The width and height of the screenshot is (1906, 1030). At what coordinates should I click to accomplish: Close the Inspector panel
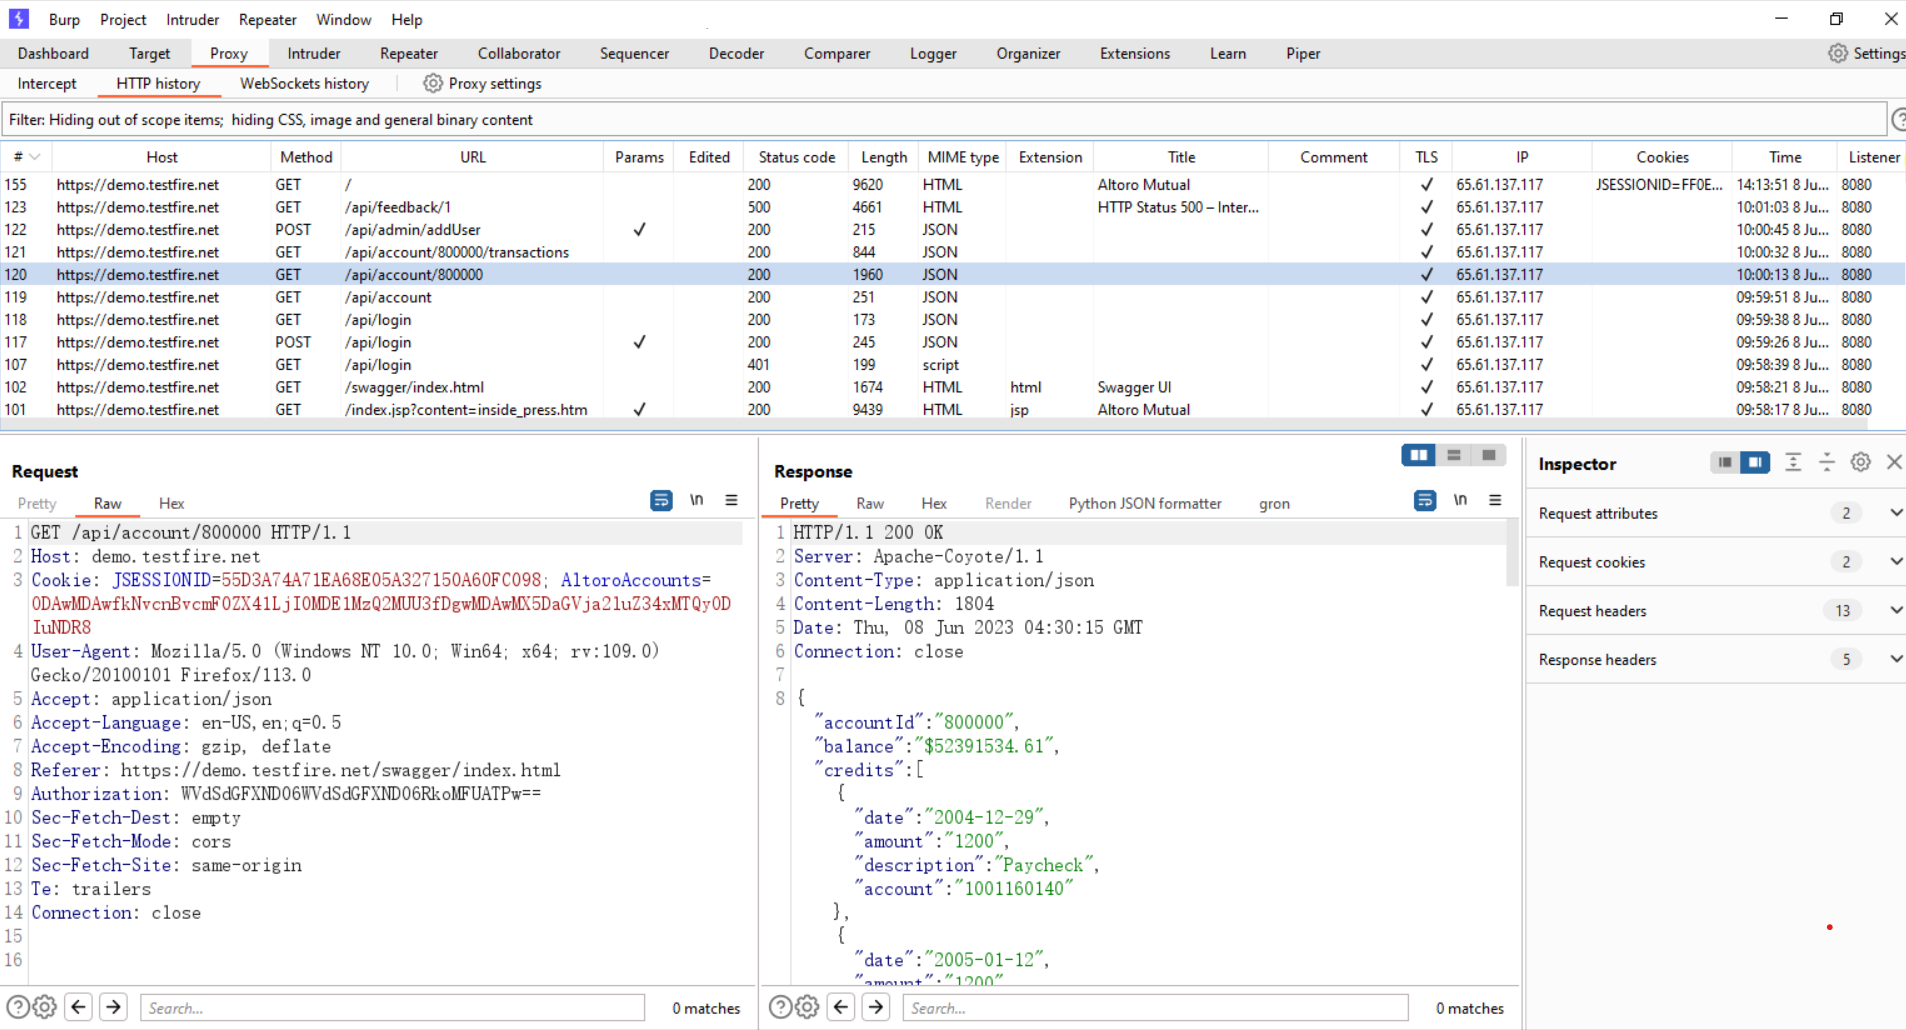point(1894,461)
